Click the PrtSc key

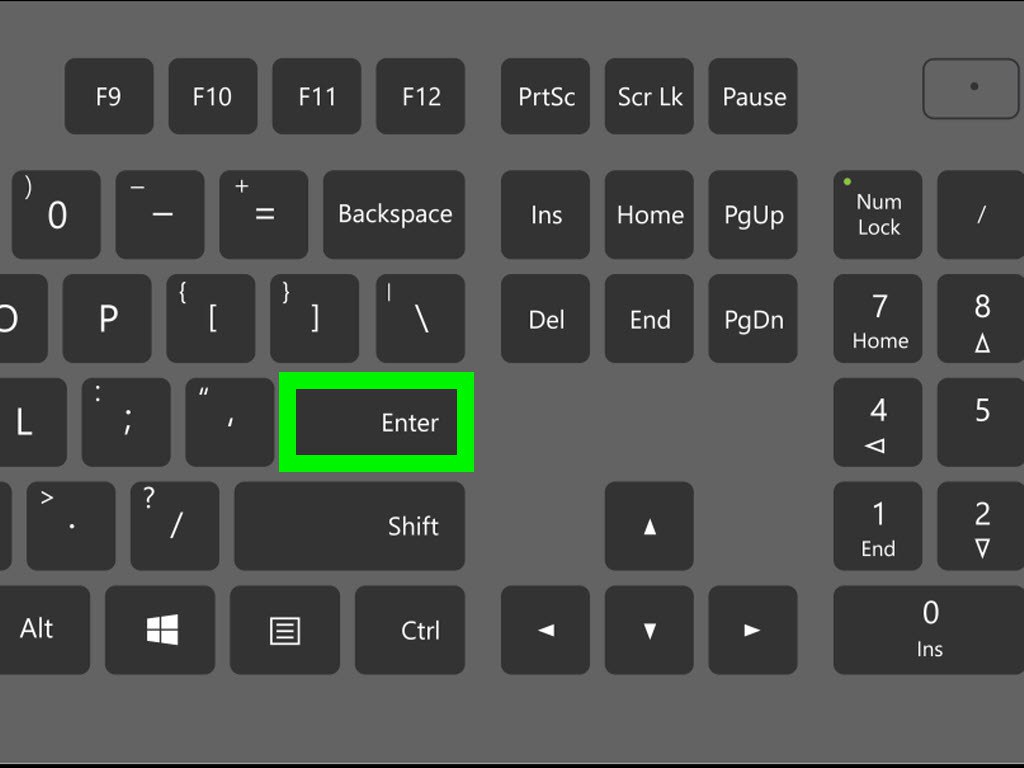pos(545,97)
